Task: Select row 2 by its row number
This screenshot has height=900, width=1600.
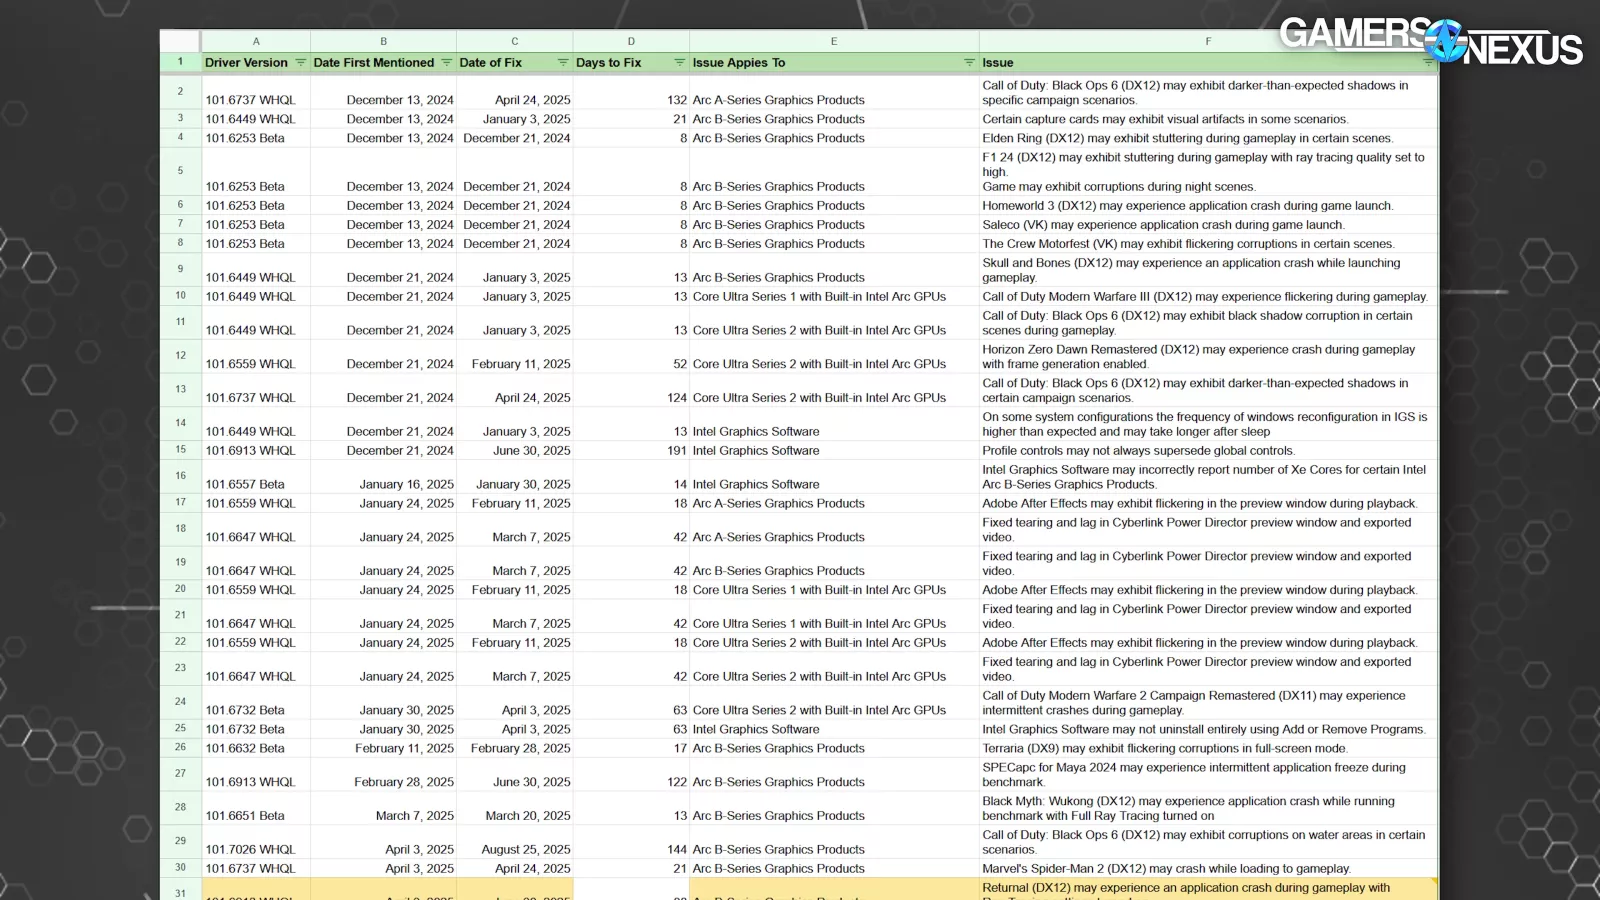Action: pyautogui.click(x=180, y=92)
